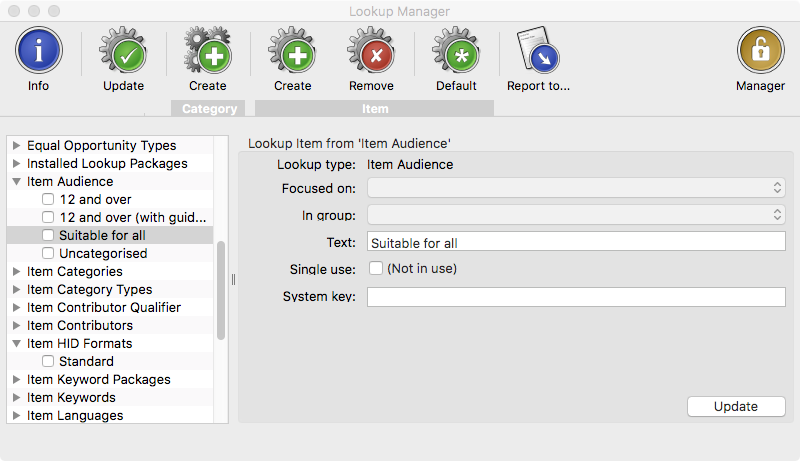Open the Report to... document icon
This screenshot has height=461, width=800.
(538, 50)
